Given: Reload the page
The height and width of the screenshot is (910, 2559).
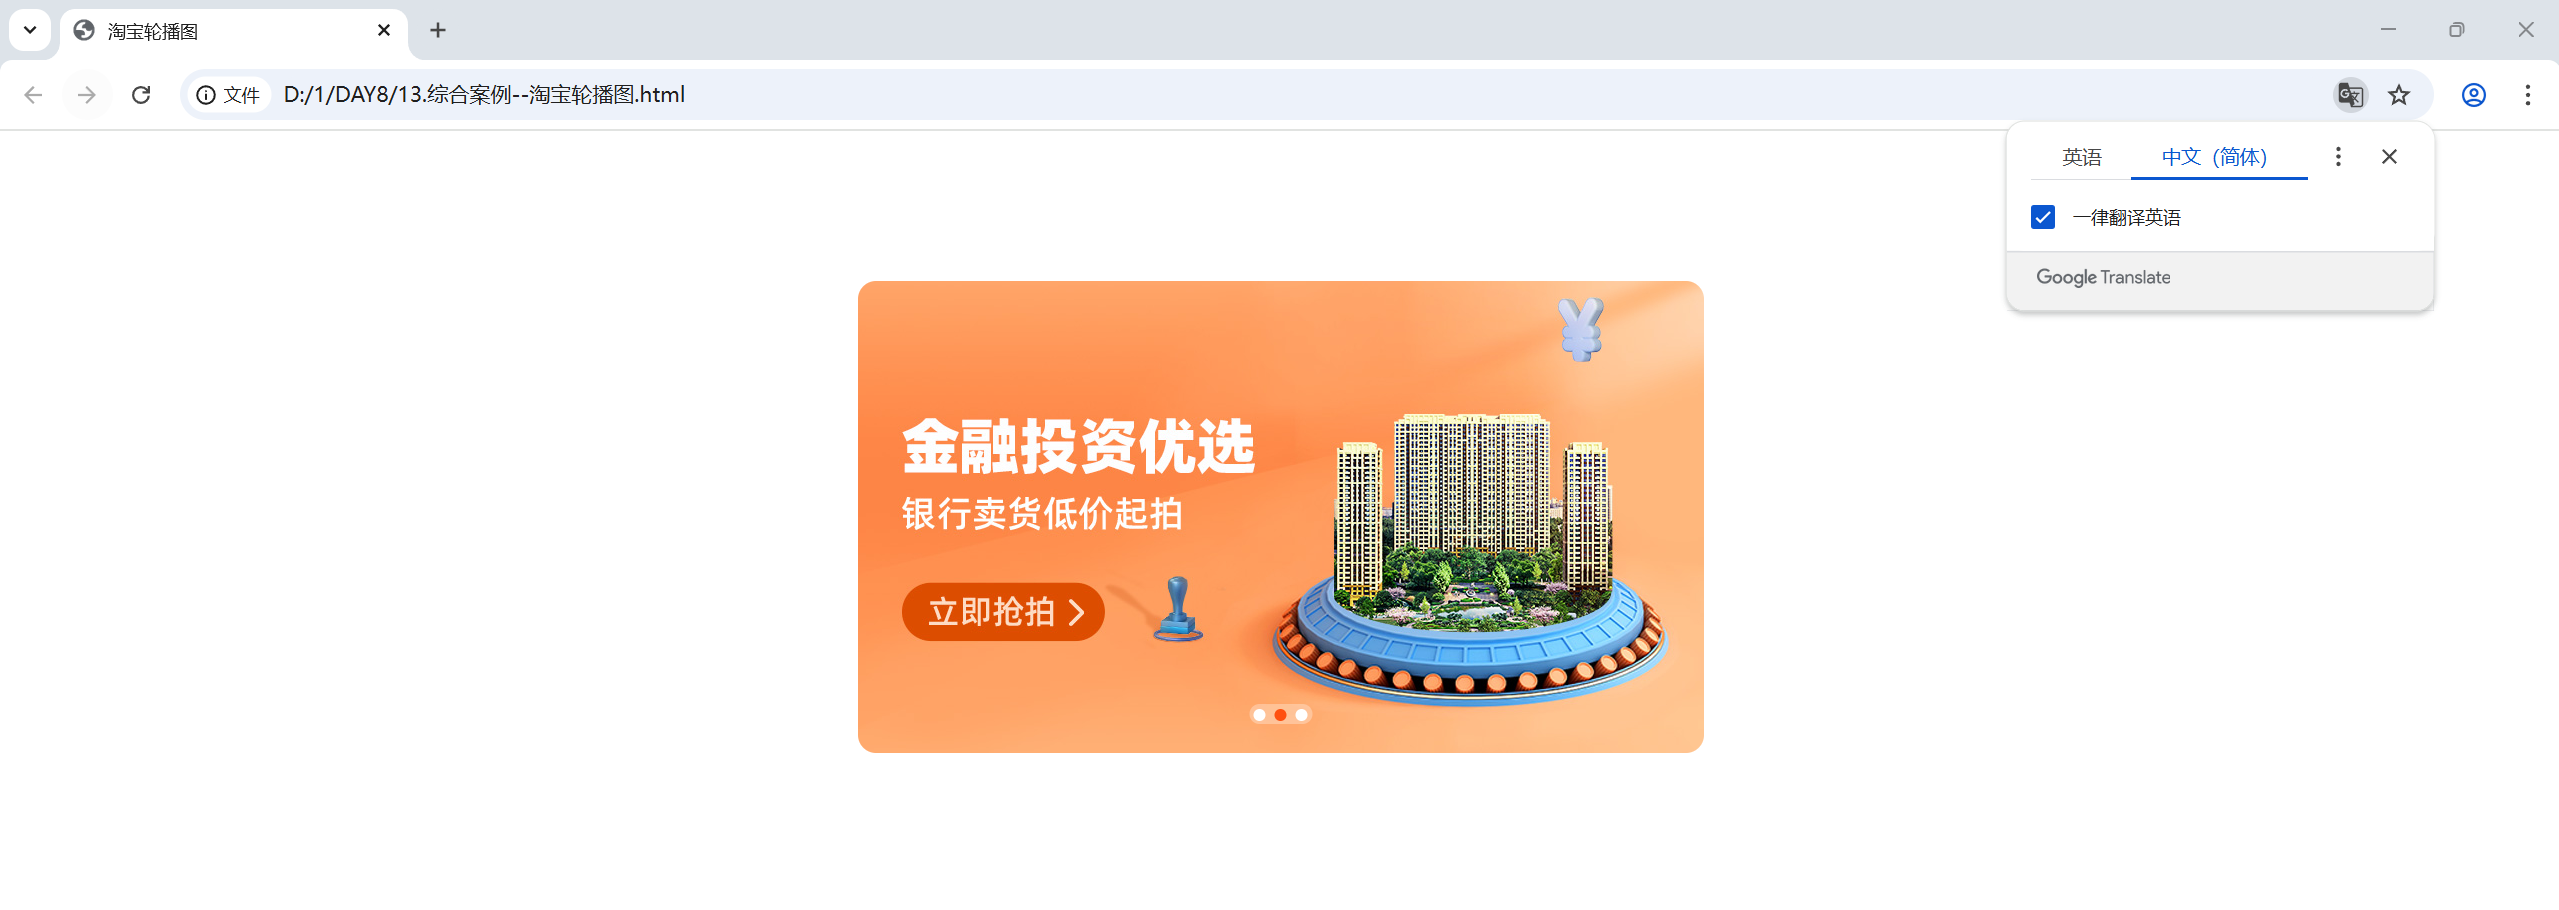Looking at the screenshot, I should click(141, 95).
